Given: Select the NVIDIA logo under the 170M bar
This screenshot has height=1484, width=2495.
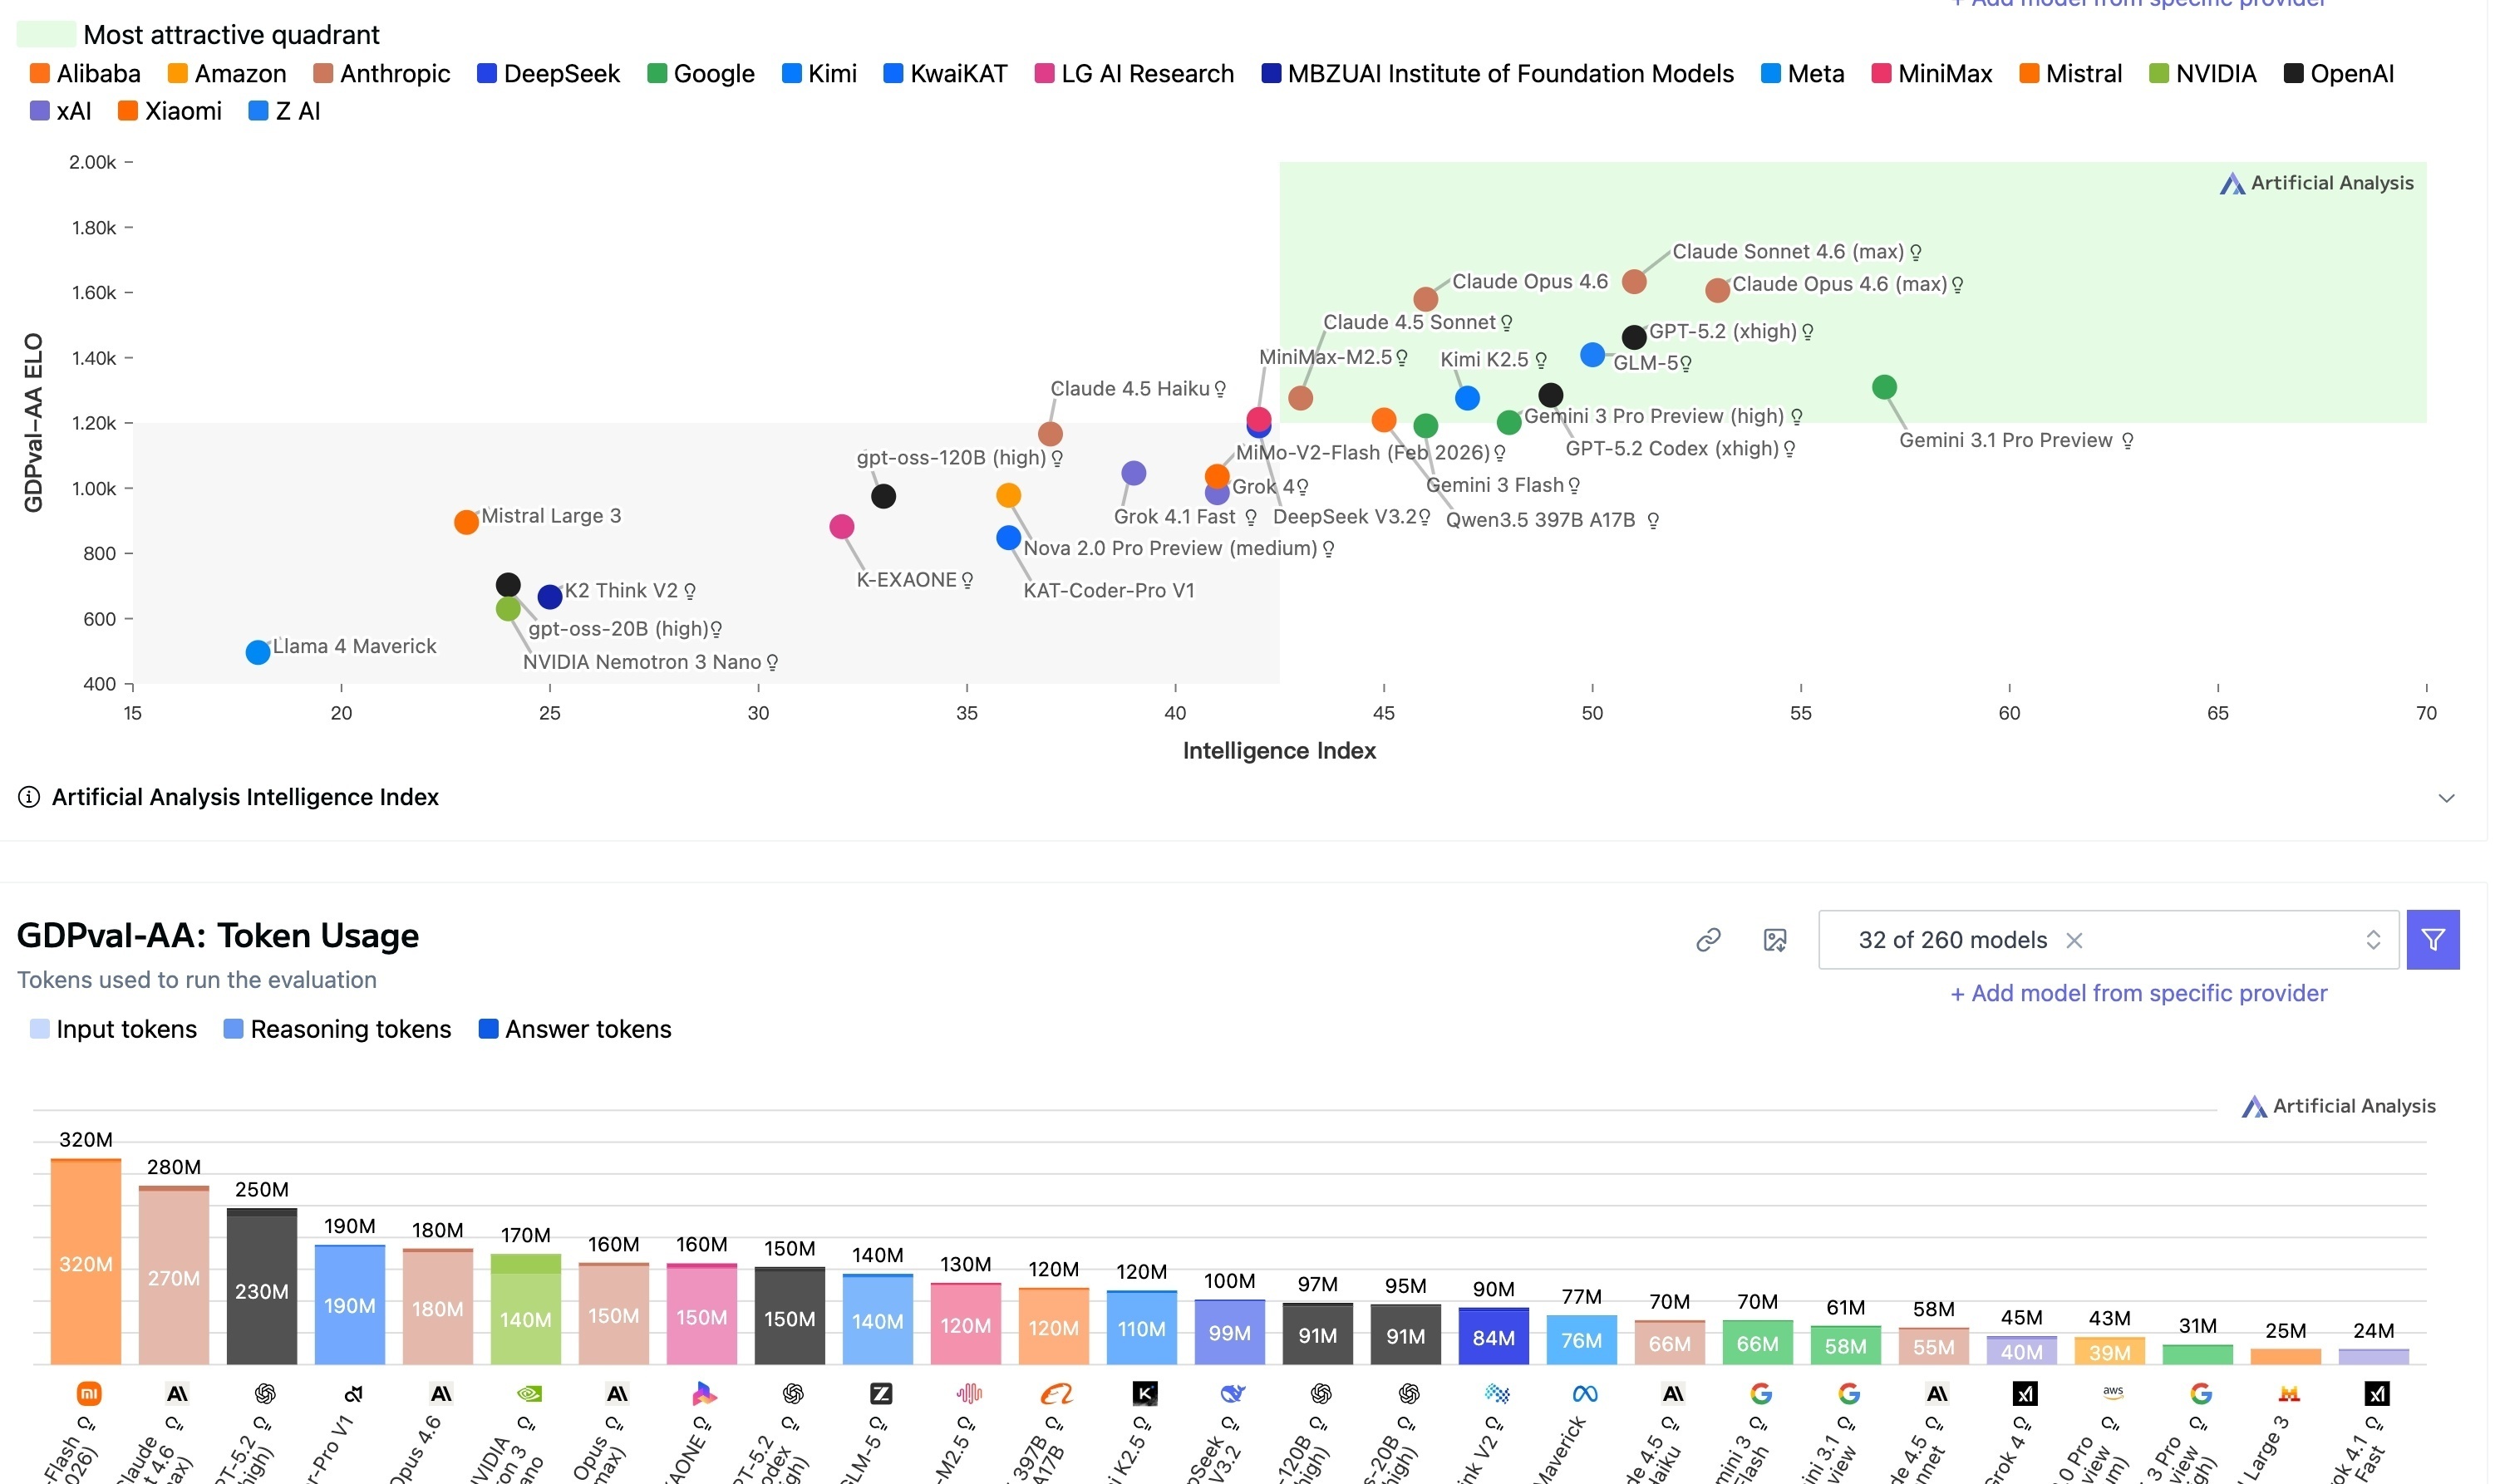Looking at the screenshot, I should 528,1393.
